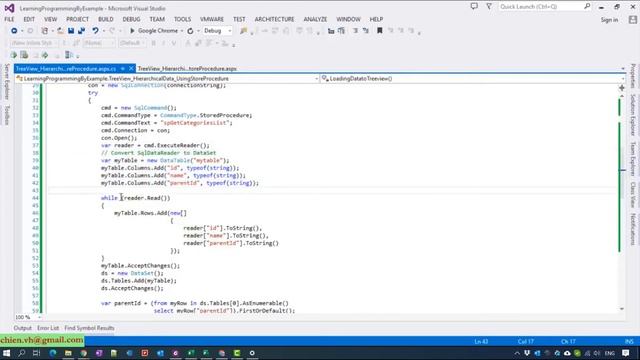Click the Uncomment selection icon
640x360 pixels.
pyautogui.click(x=341, y=31)
